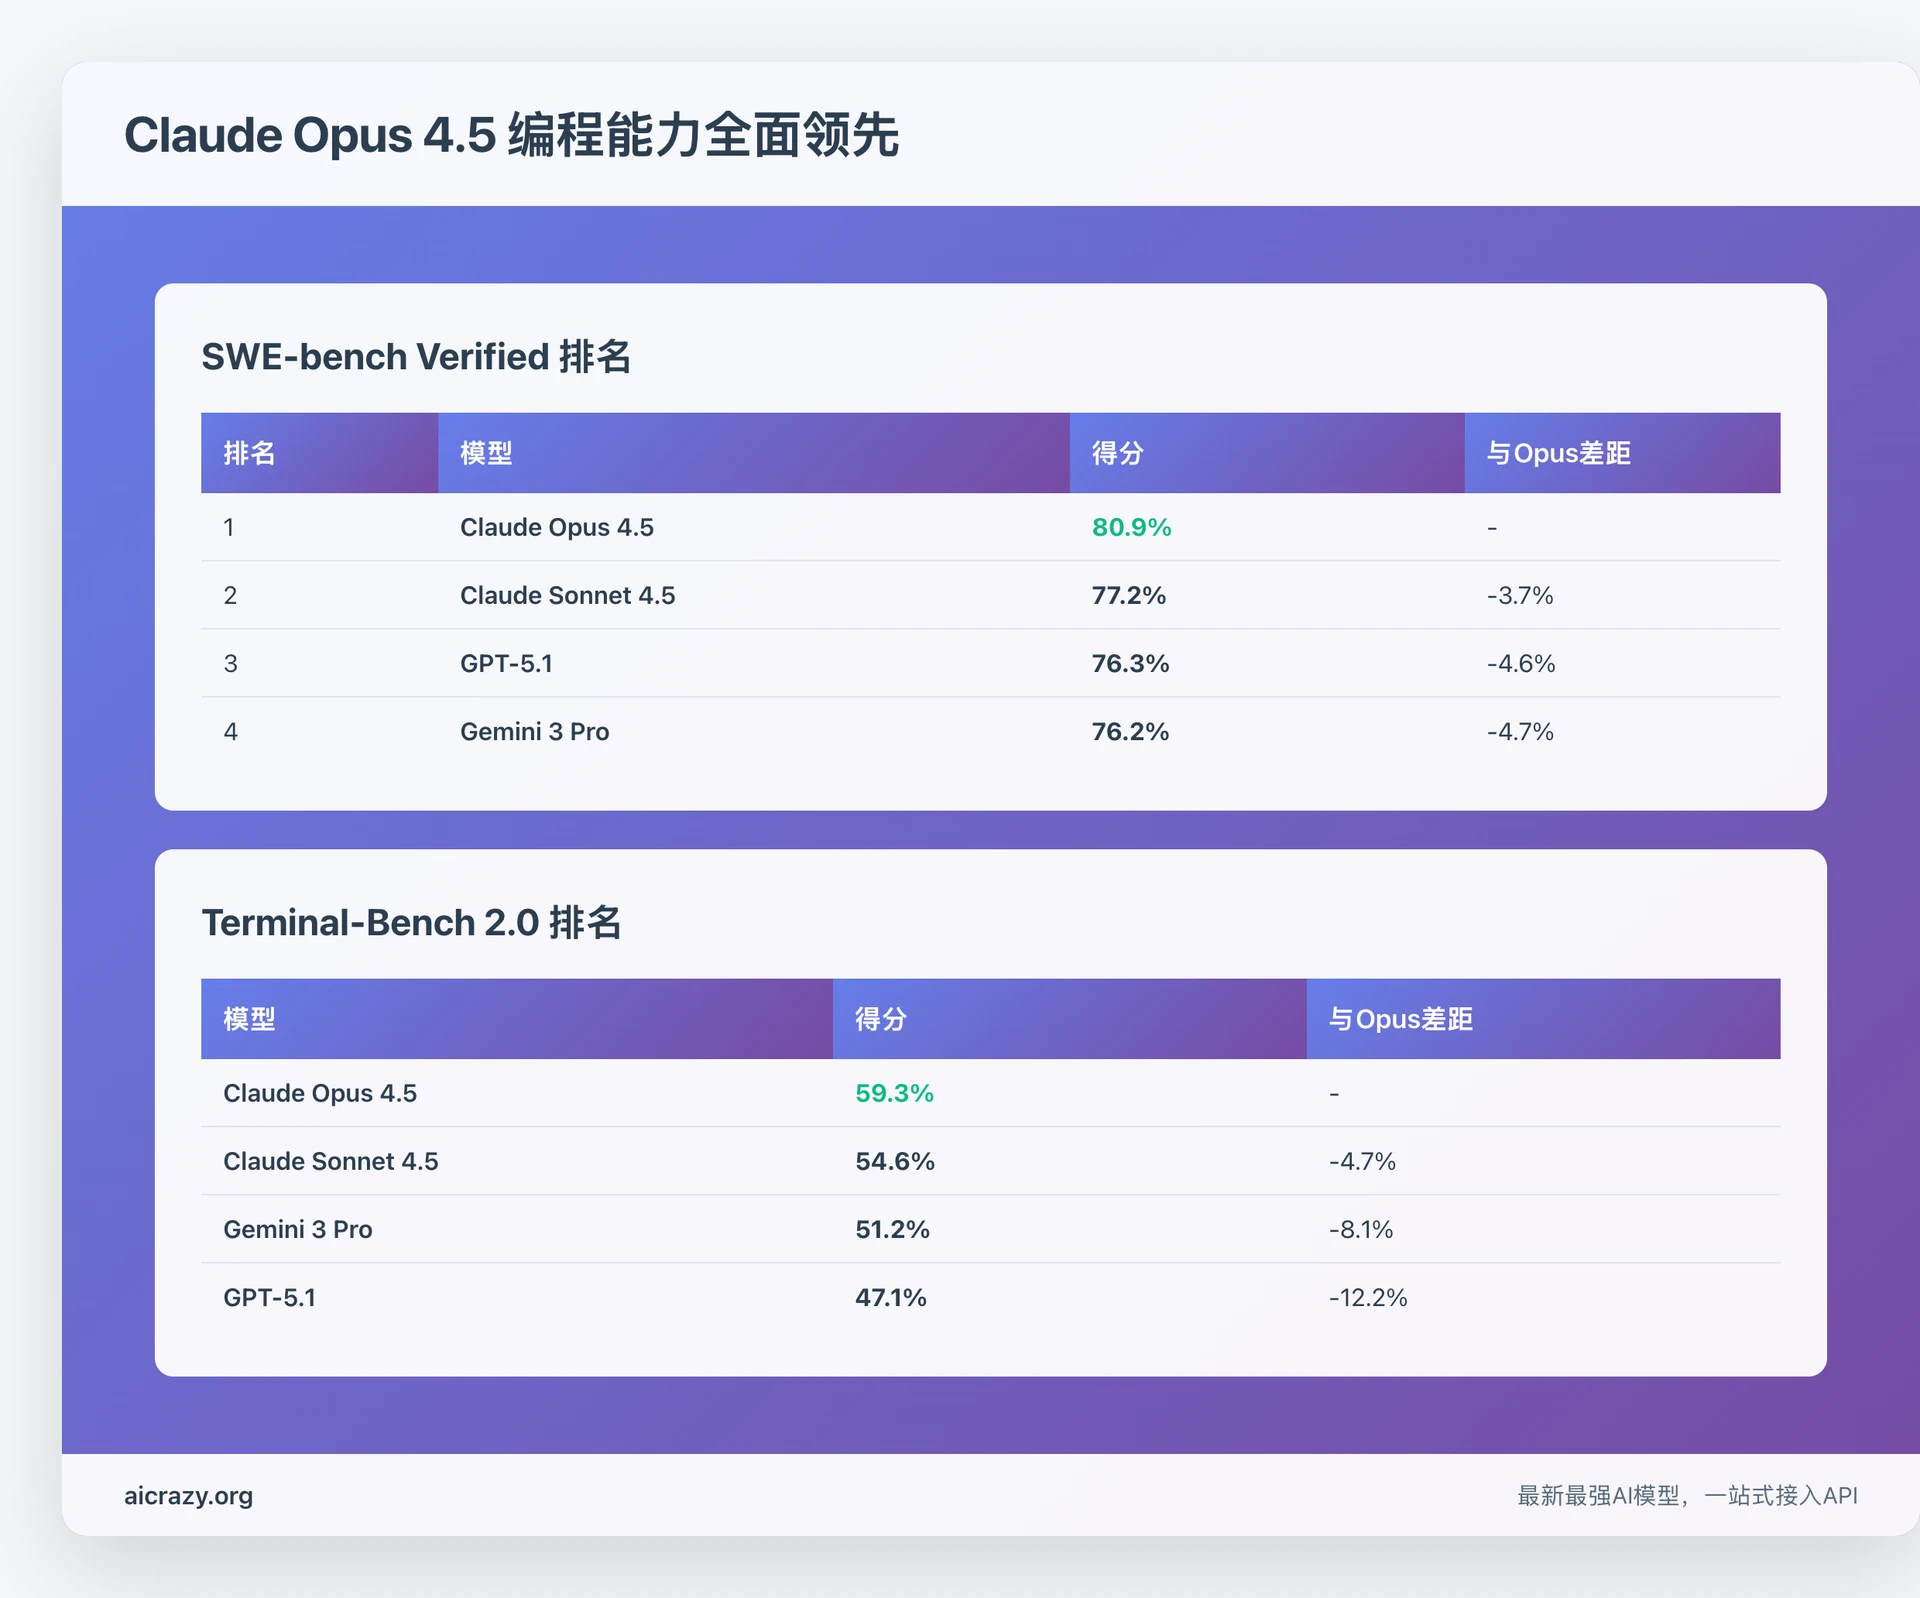Select the title Claude Opus 4.5 编程能力全面领先
This screenshot has height=1598, width=1920.
pyautogui.click(x=512, y=136)
